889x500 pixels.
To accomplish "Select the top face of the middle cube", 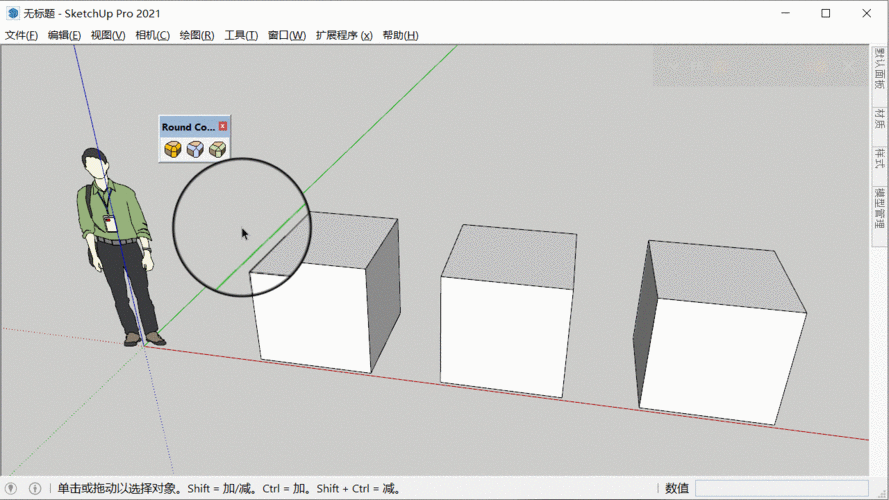I will coord(509,256).
